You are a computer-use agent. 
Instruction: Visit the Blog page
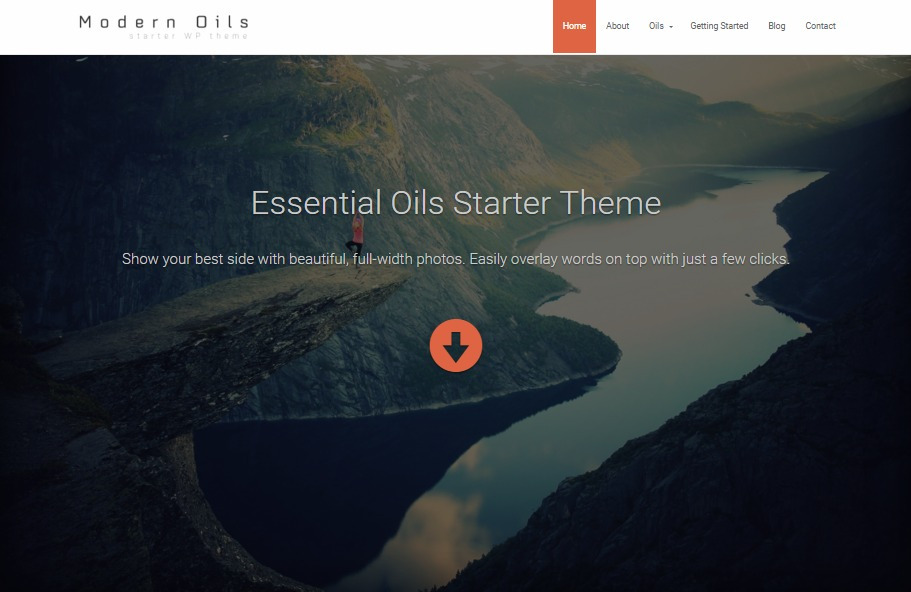pyautogui.click(x=776, y=26)
